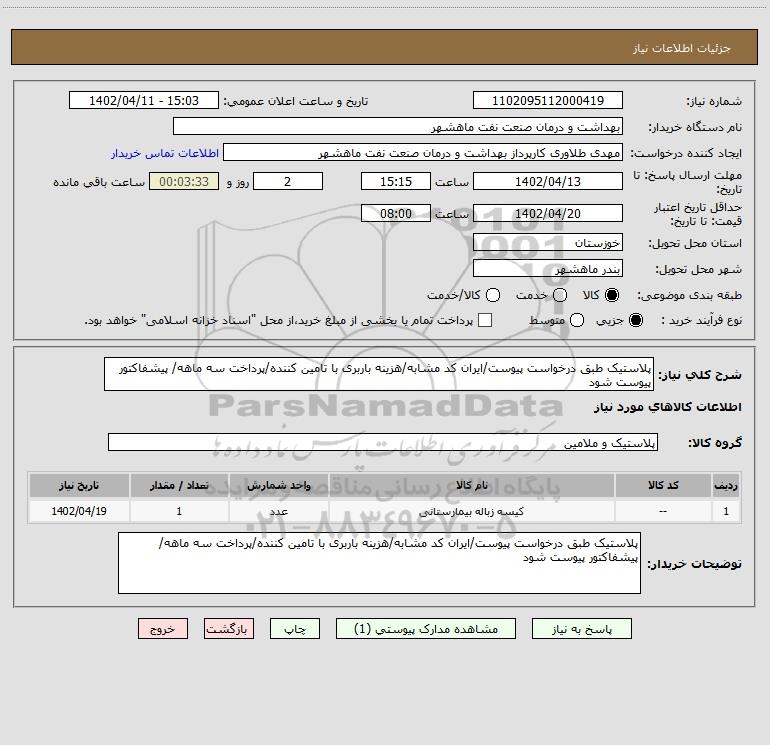
Task: Click the ردیف column header
Action: pyautogui.click(x=726, y=485)
